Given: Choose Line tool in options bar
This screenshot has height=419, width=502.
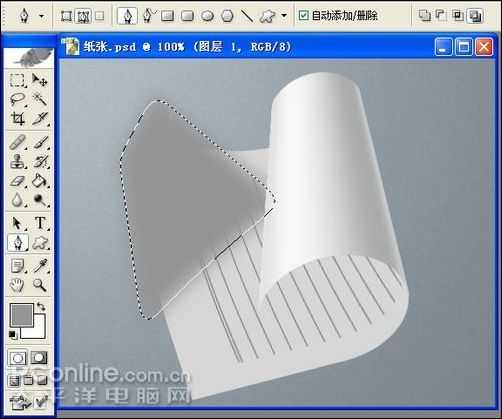Looking at the screenshot, I should 247,15.
